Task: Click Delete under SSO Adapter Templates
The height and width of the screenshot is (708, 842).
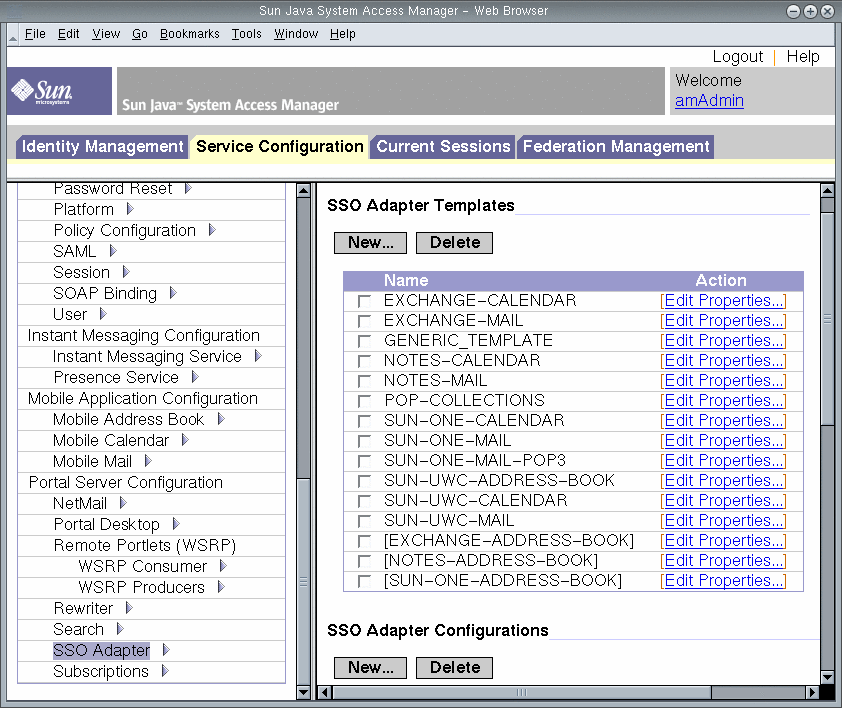Action: tap(454, 243)
